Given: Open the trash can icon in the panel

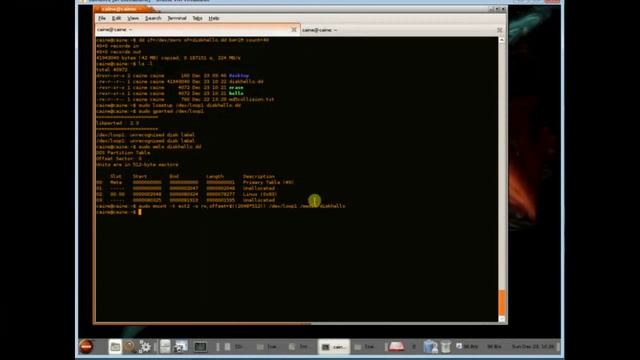Looking at the screenshot, I should coord(445,347).
